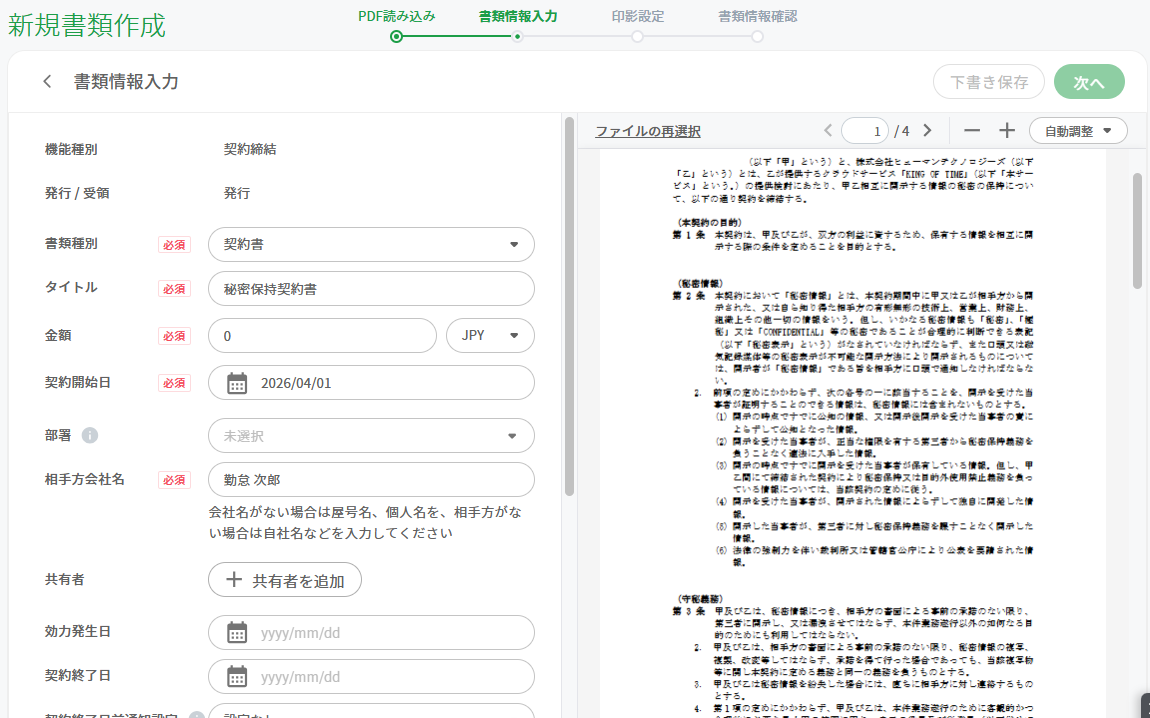Click the PDF読み込み progress step circle
This screenshot has height=718, width=1150.
(x=397, y=37)
